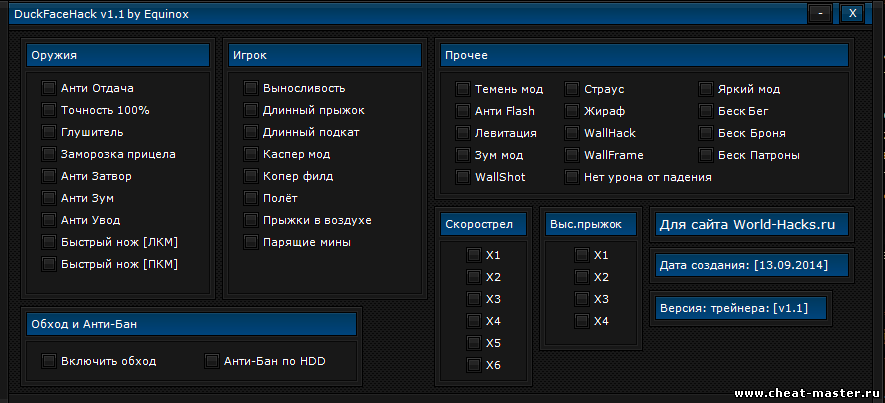Turn on Длинный прыжок
This screenshot has height=403, width=885.
(251, 110)
